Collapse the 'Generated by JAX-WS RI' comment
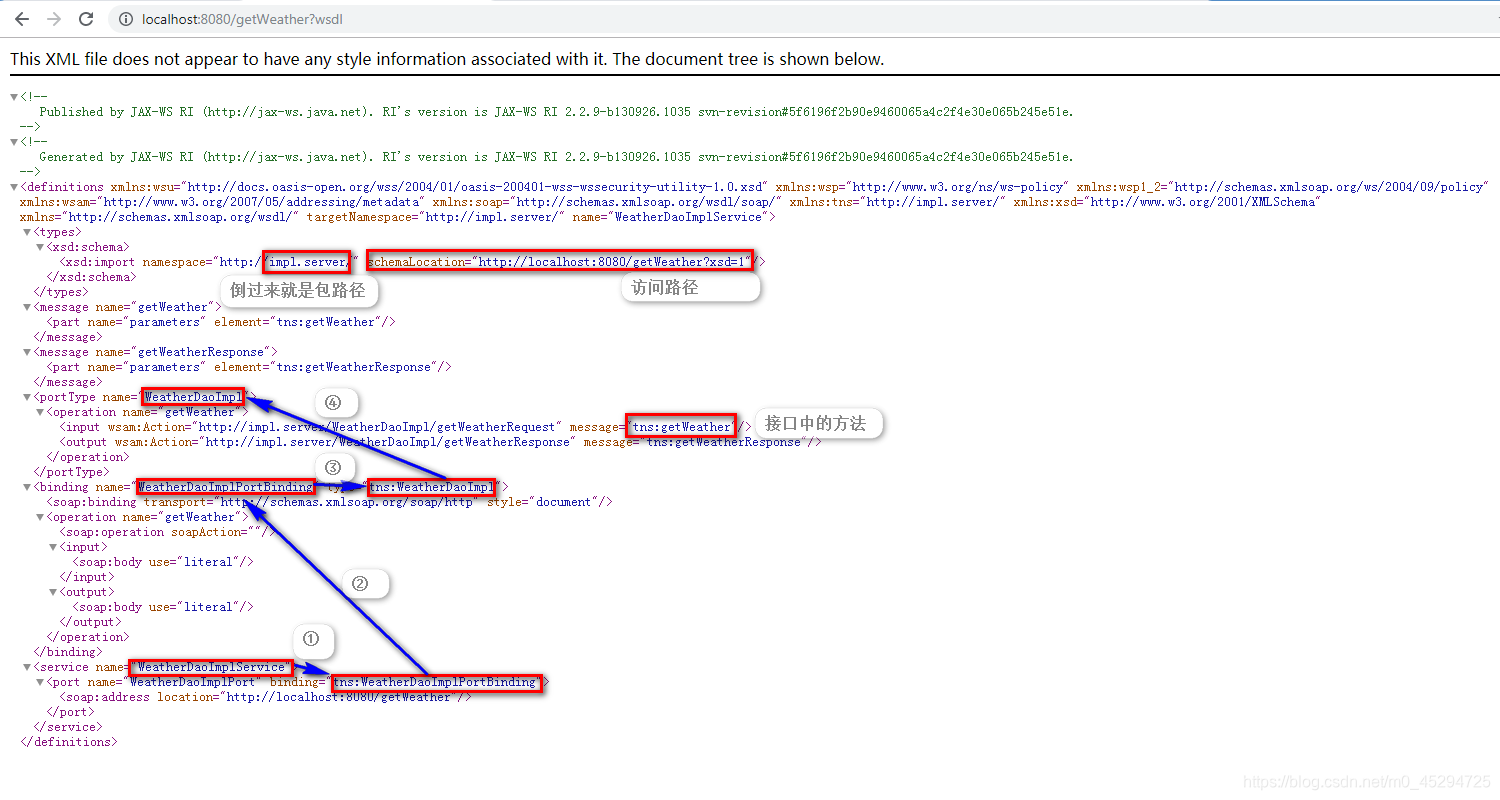The image size is (1500, 800). click(14, 142)
